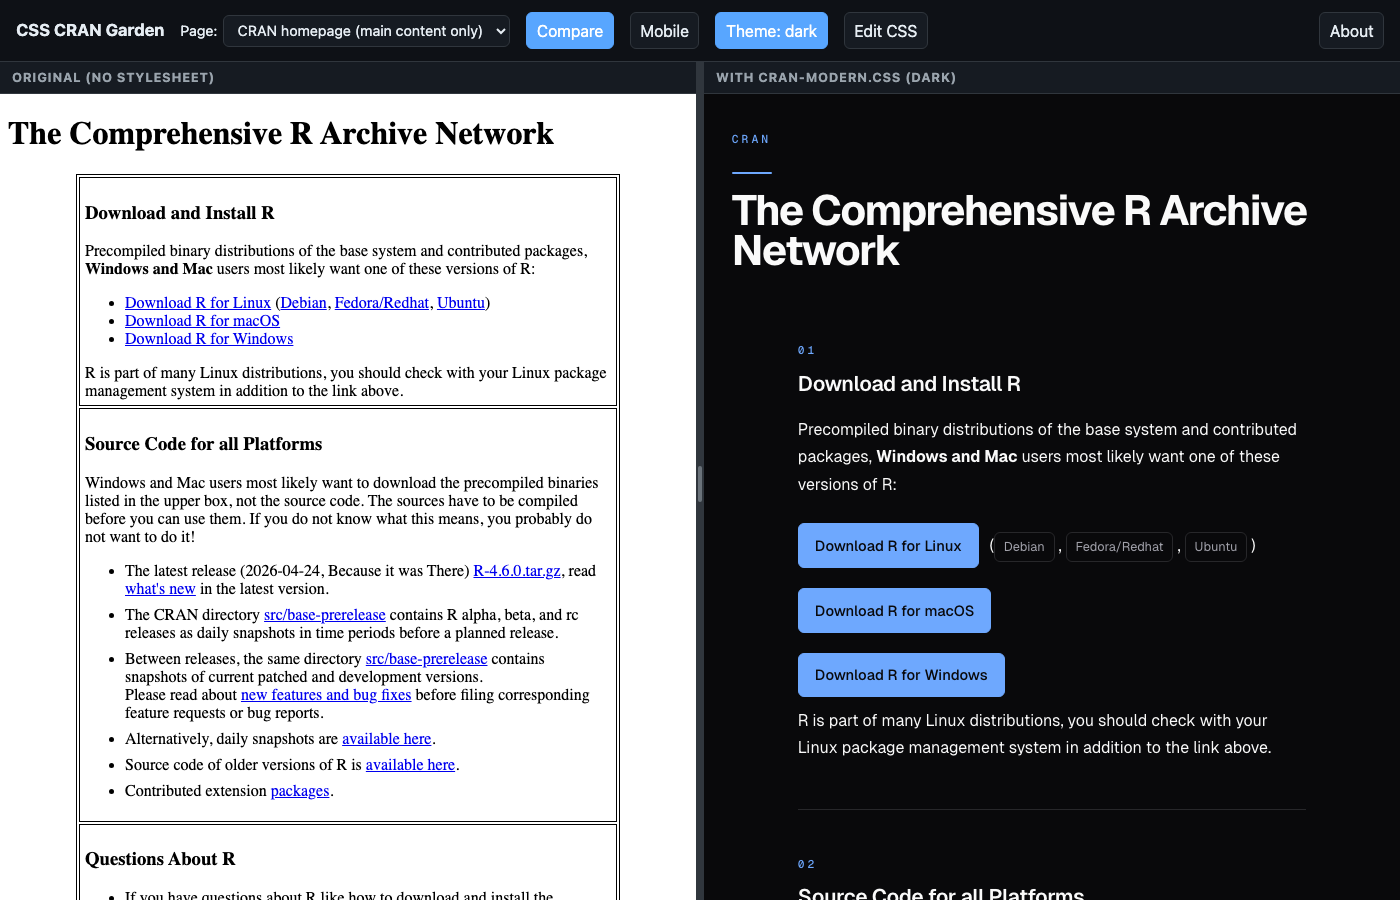1400x900 pixels.
Task: Open the Edit CSS panel
Action: click(x=886, y=31)
